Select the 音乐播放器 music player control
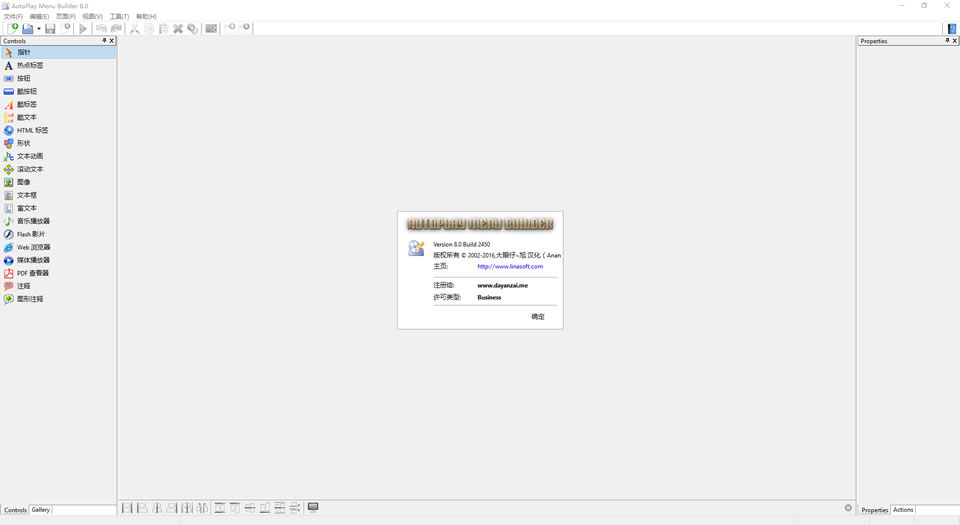This screenshot has height=525, width=960. click(x=58, y=221)
